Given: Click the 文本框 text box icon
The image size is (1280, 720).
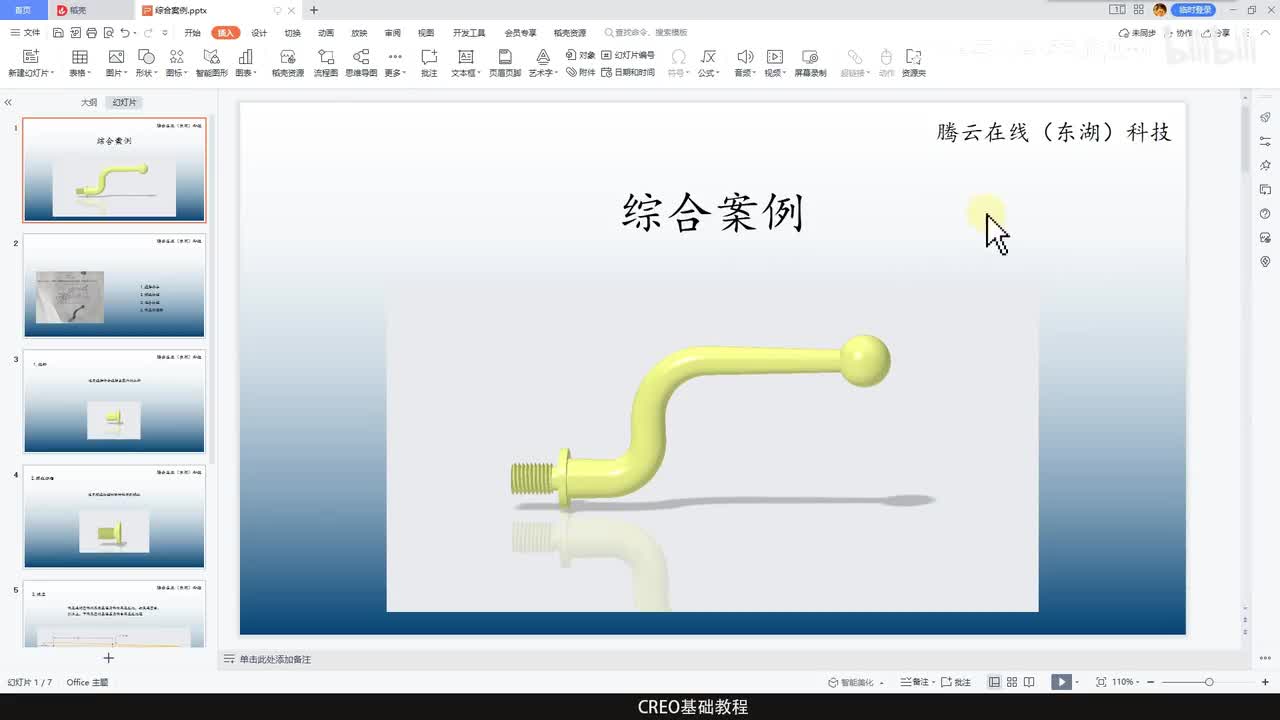Looking at the screenshot, I should [465, 56].
